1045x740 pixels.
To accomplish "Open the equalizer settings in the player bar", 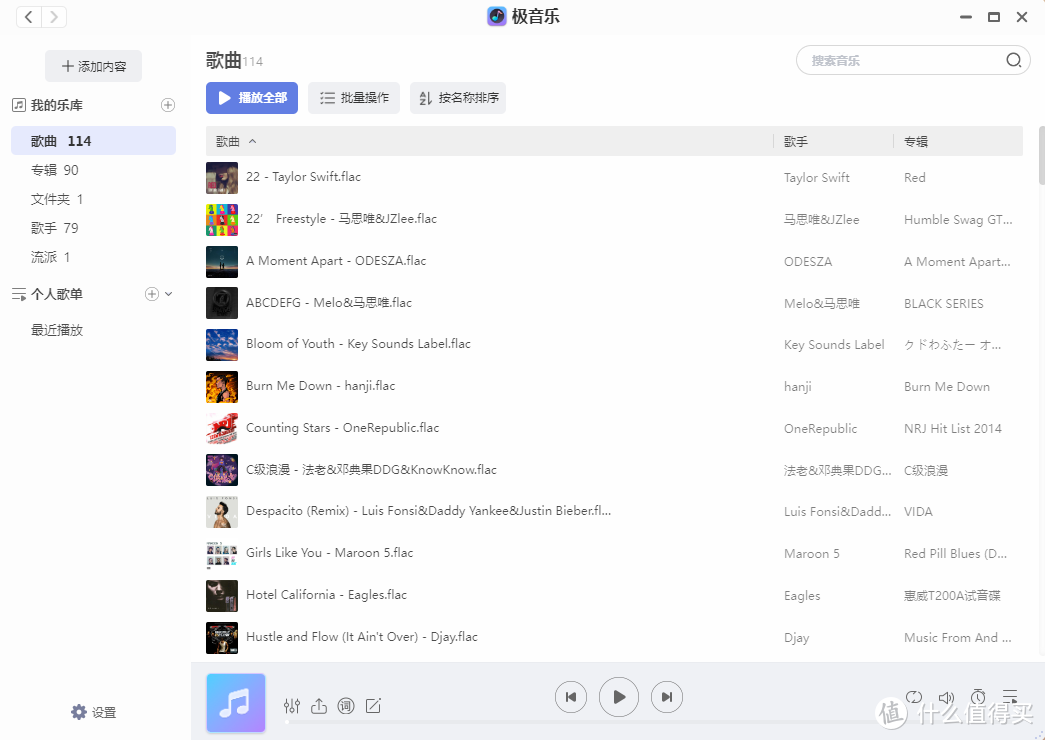I will pyautogui.click(x=291, y=705).
